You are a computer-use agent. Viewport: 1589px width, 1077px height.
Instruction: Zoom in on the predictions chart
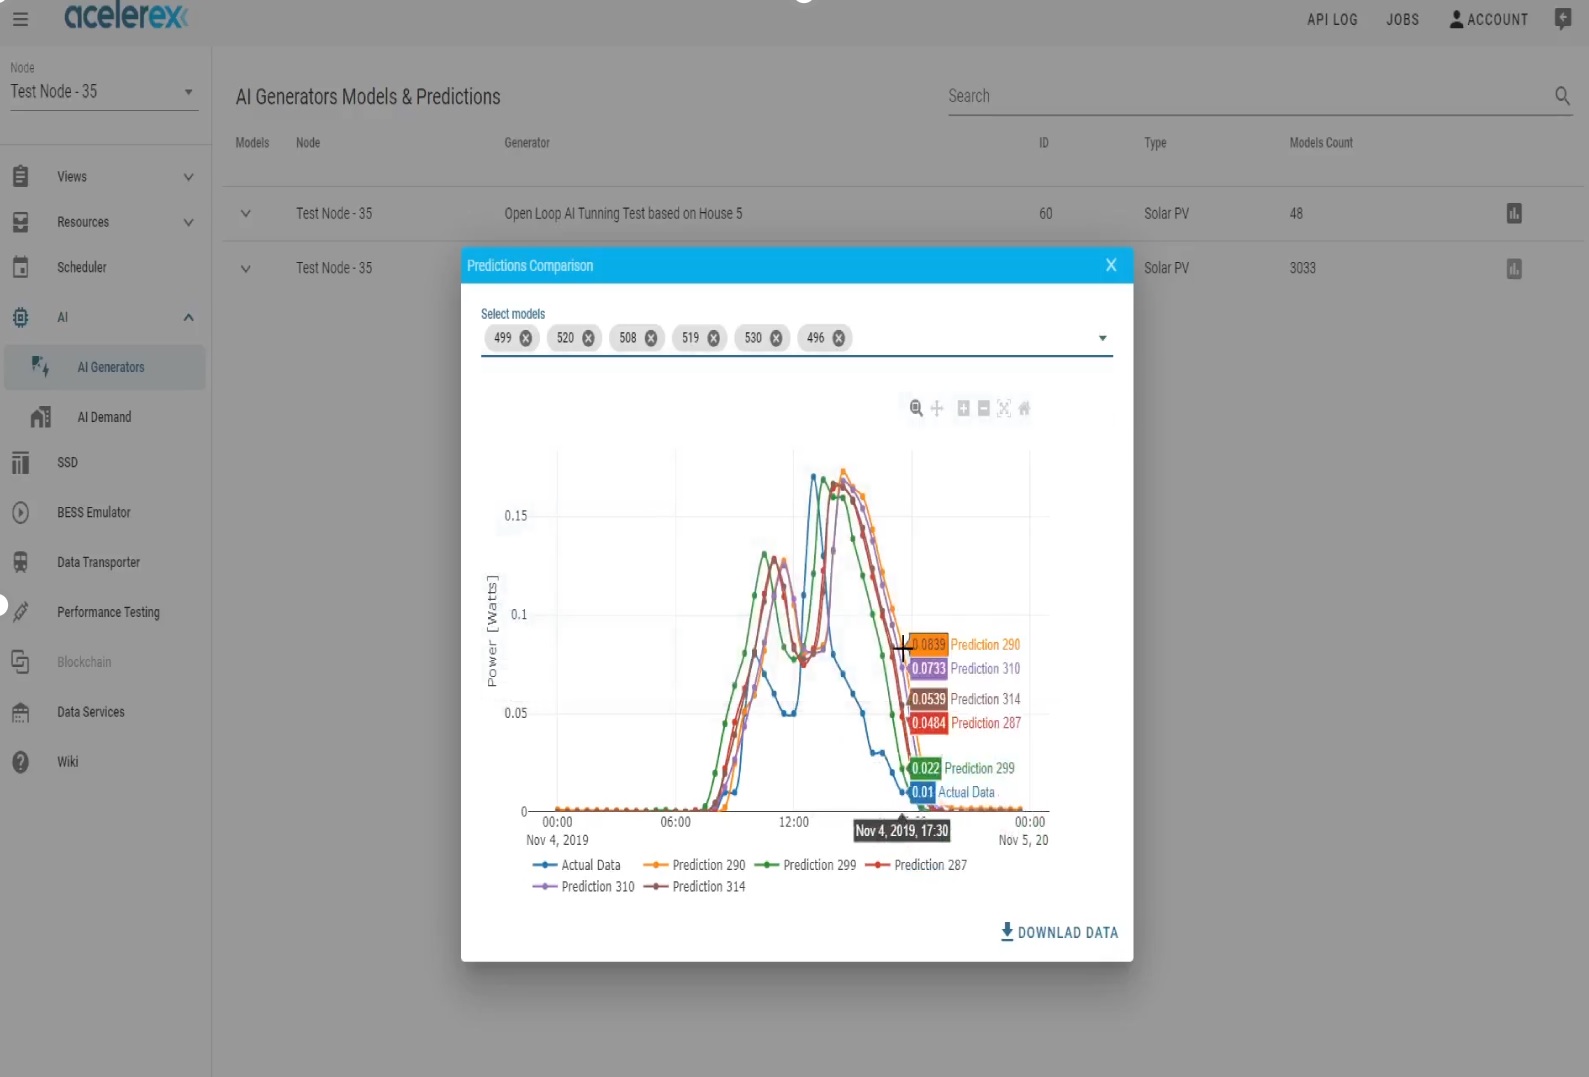coord(963,408)
